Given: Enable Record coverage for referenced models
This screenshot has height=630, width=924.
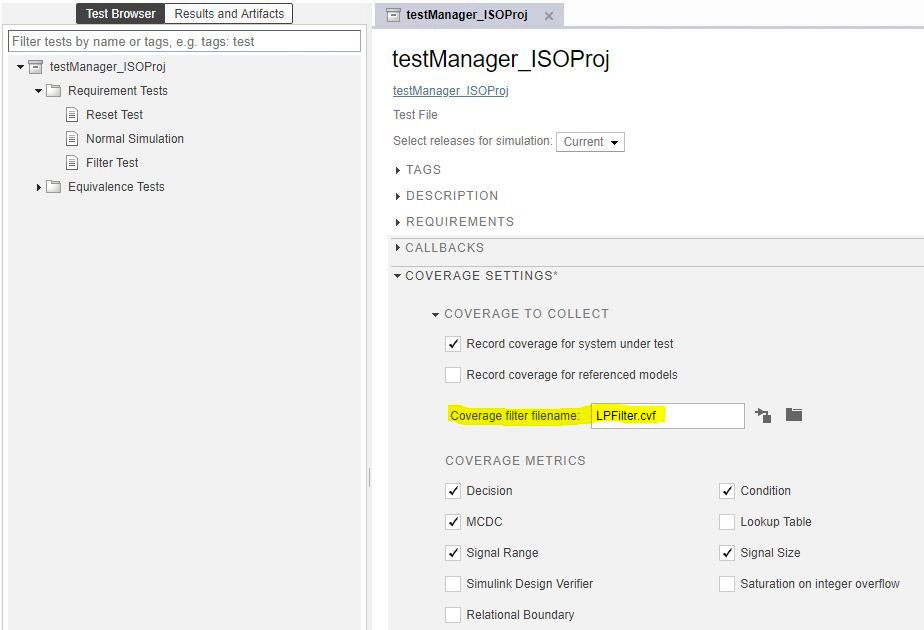Looking at the screenshot, I should click(452, 375).
